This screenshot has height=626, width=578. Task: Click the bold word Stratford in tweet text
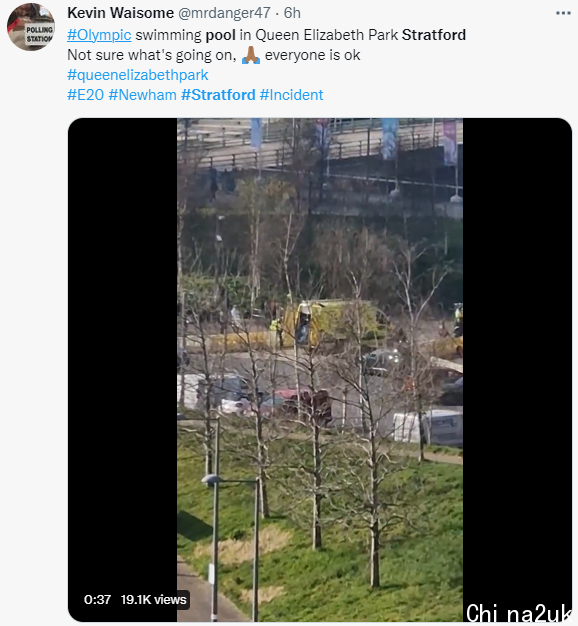click(x=434, y=35)
